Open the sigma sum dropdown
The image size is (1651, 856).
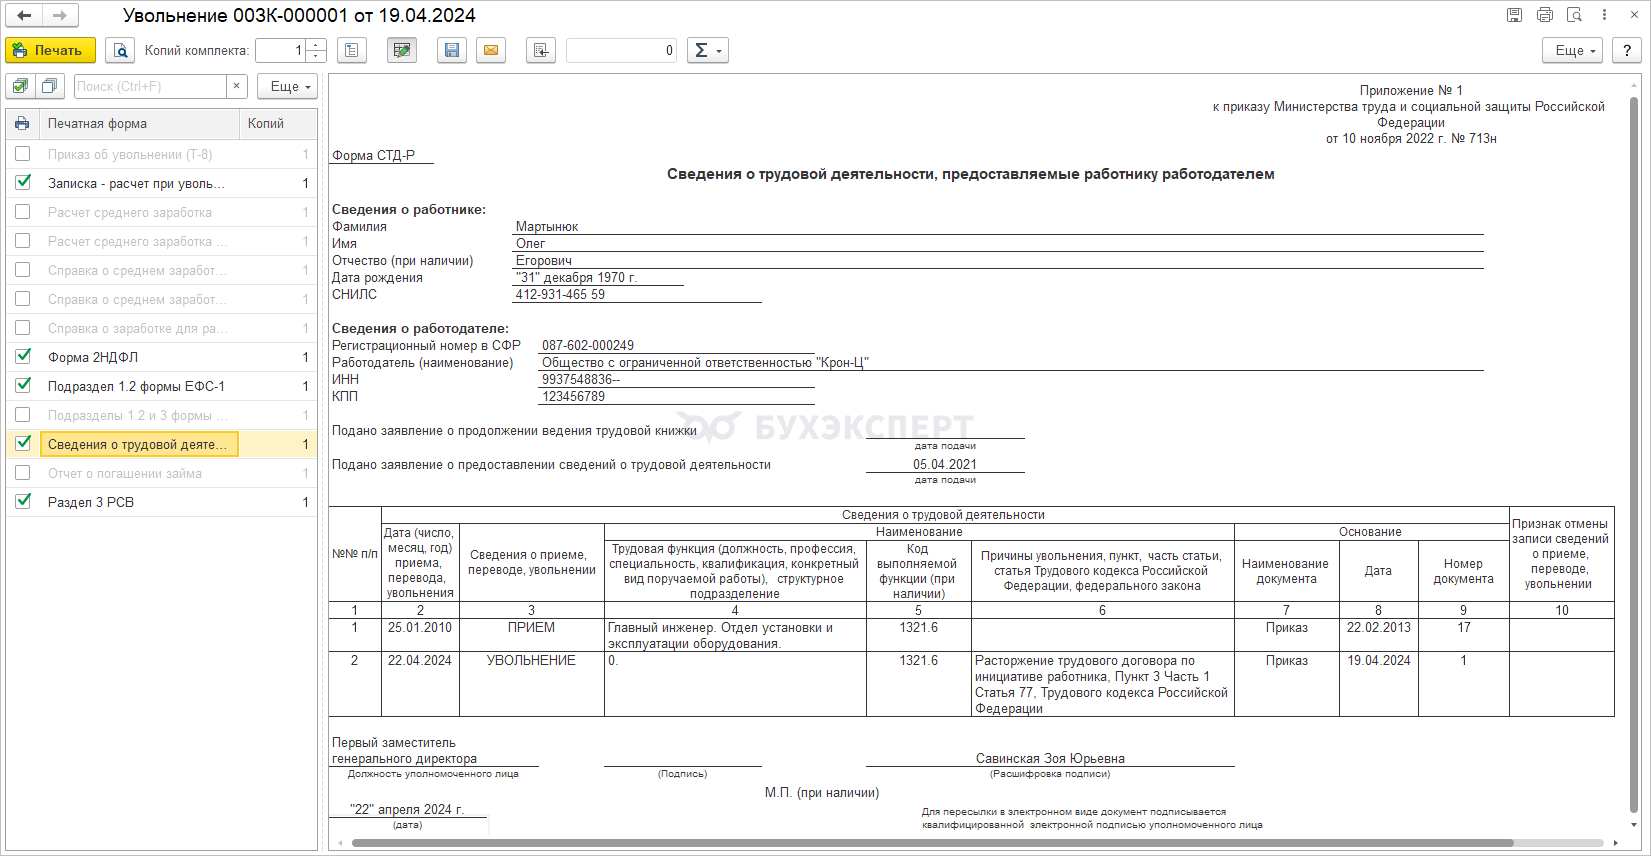point(708,50)
